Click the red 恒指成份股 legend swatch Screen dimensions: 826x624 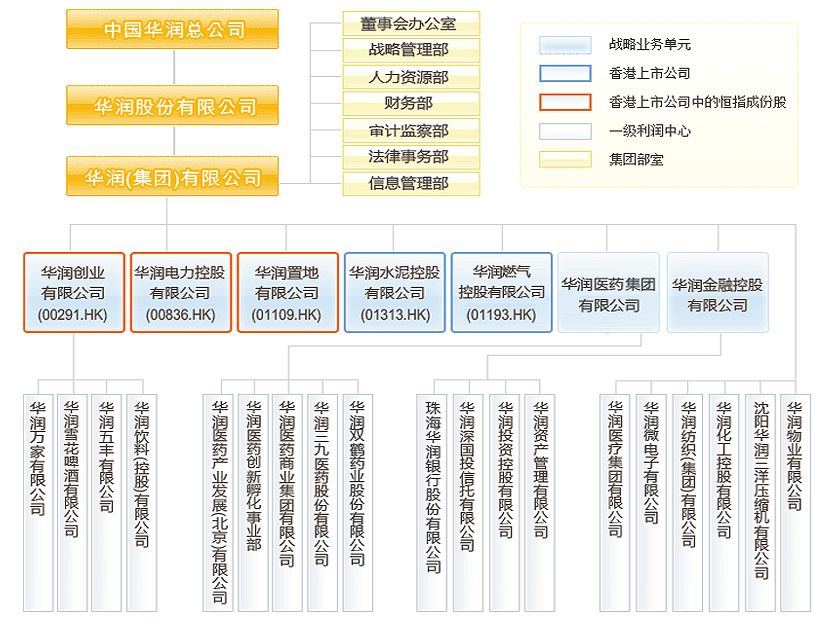tap(564, 102)
